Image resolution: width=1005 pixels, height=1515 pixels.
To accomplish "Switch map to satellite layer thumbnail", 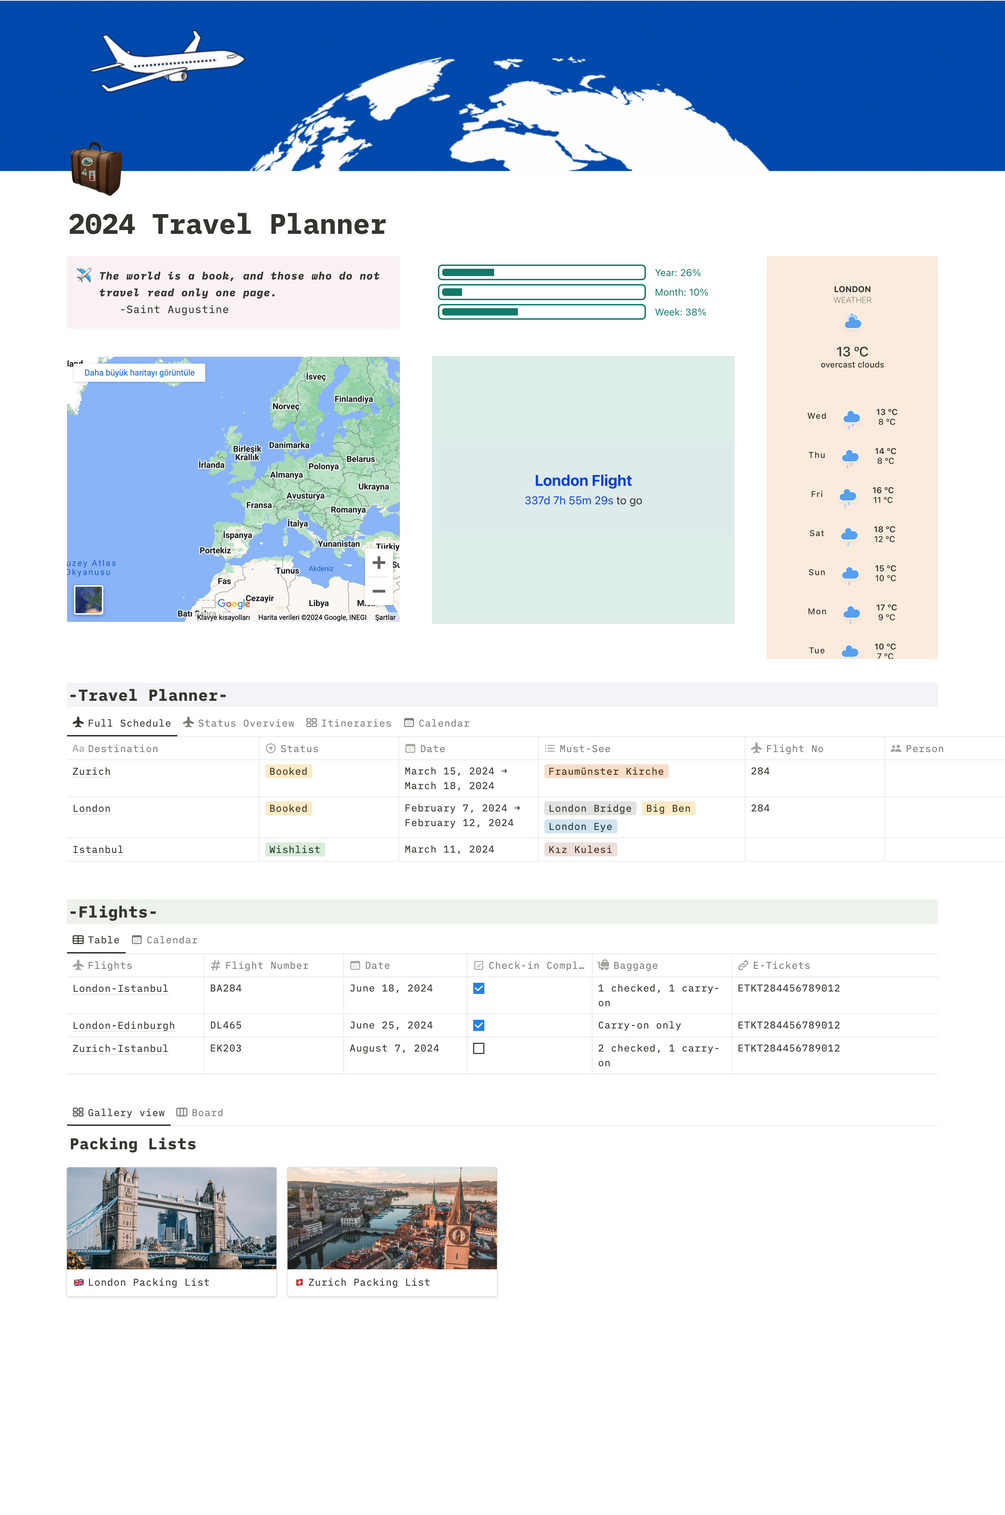I will [x=89, y=600].
